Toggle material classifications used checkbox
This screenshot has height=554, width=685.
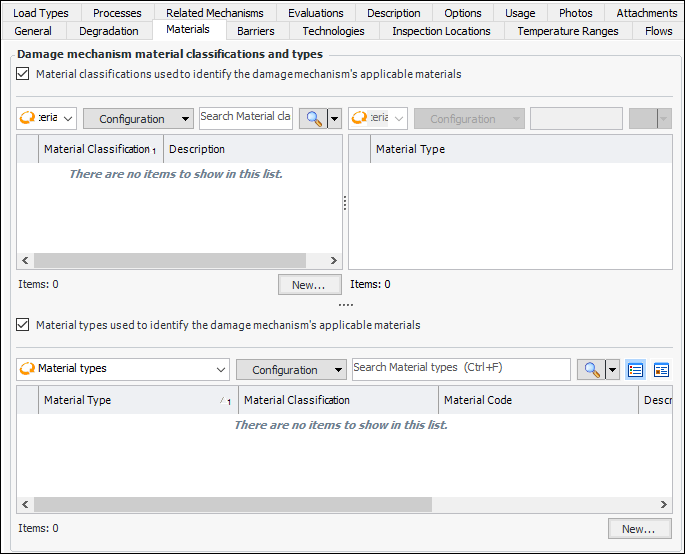pos(23,73)
